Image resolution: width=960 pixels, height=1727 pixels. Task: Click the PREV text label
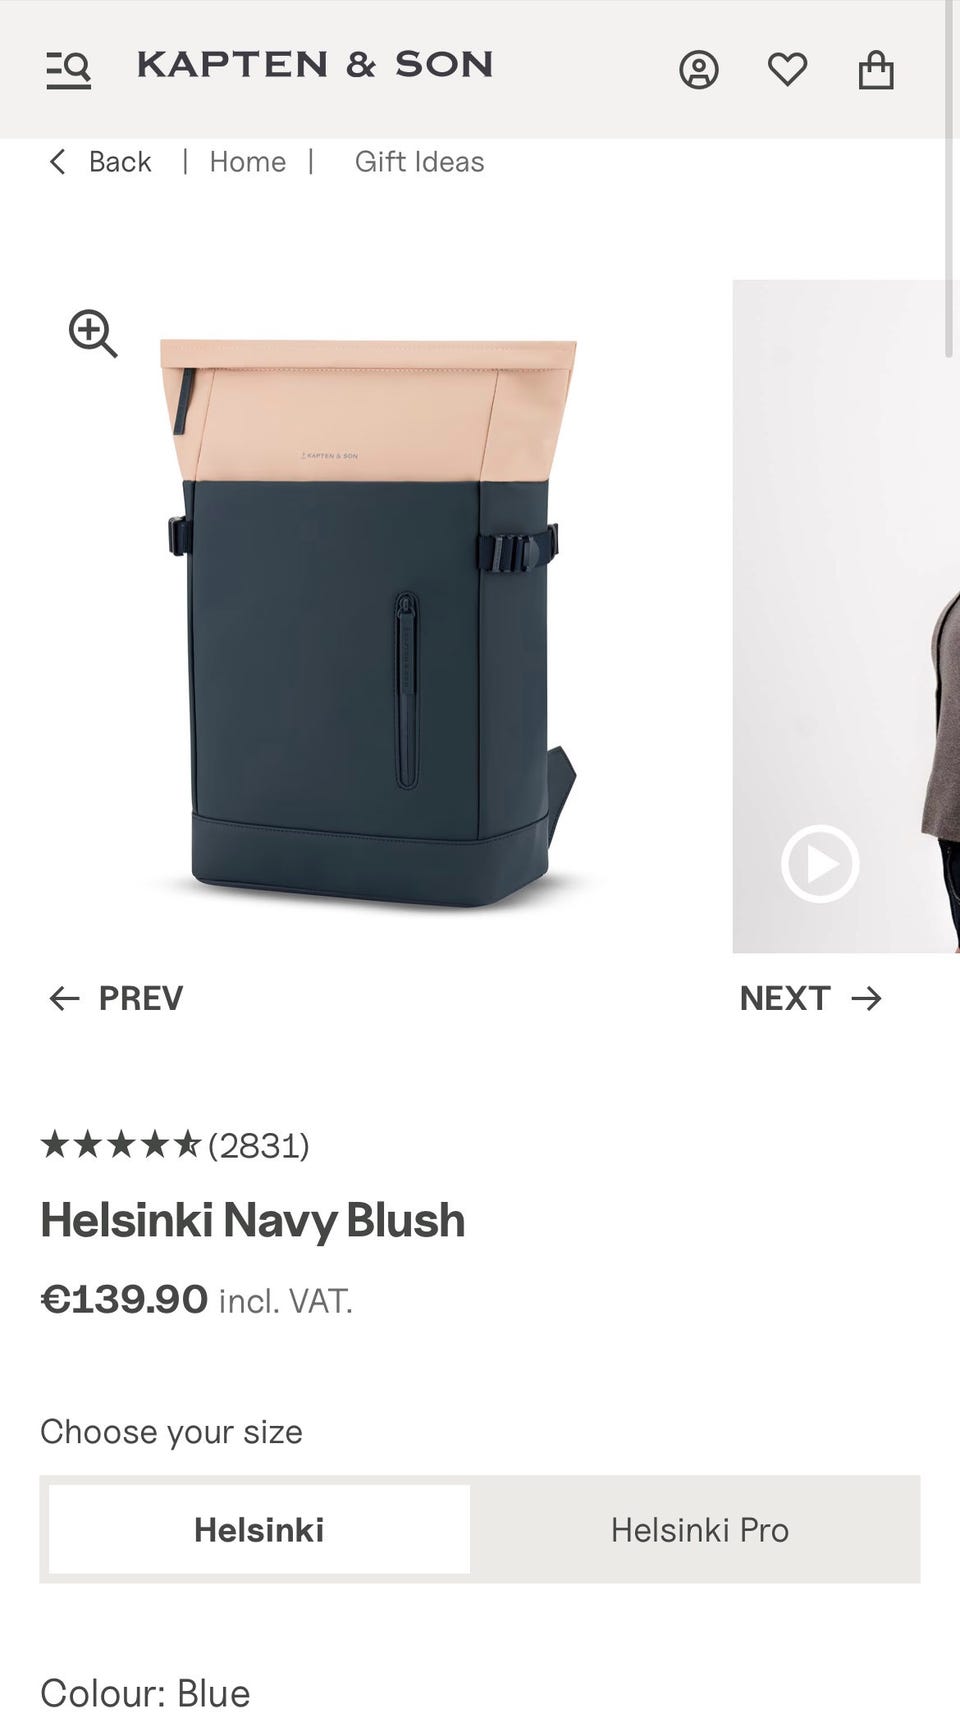pos(141,998)
